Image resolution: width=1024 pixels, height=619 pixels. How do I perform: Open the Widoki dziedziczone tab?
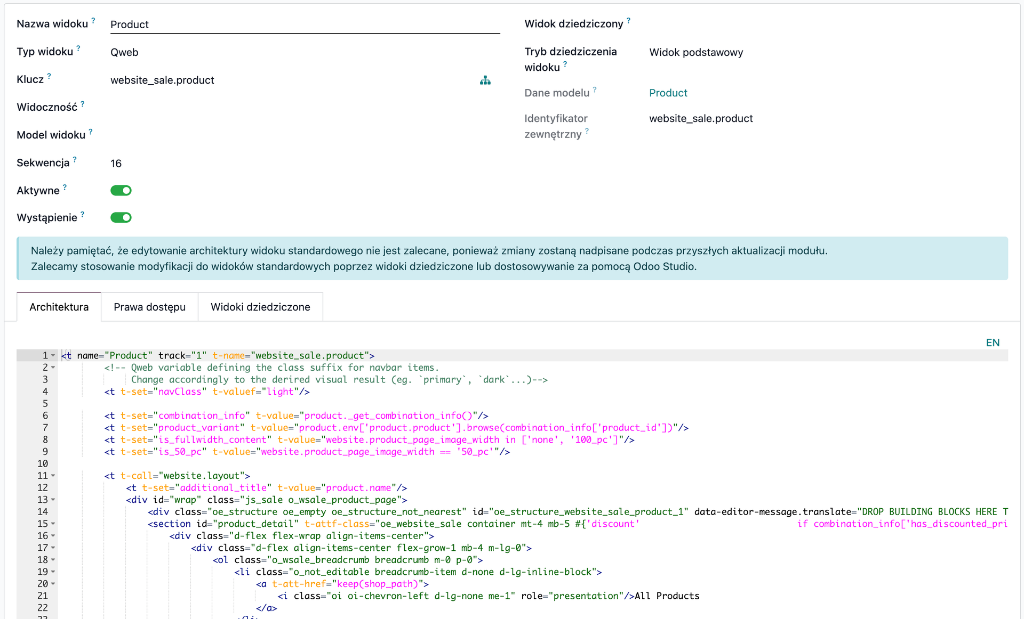[260, 307]
